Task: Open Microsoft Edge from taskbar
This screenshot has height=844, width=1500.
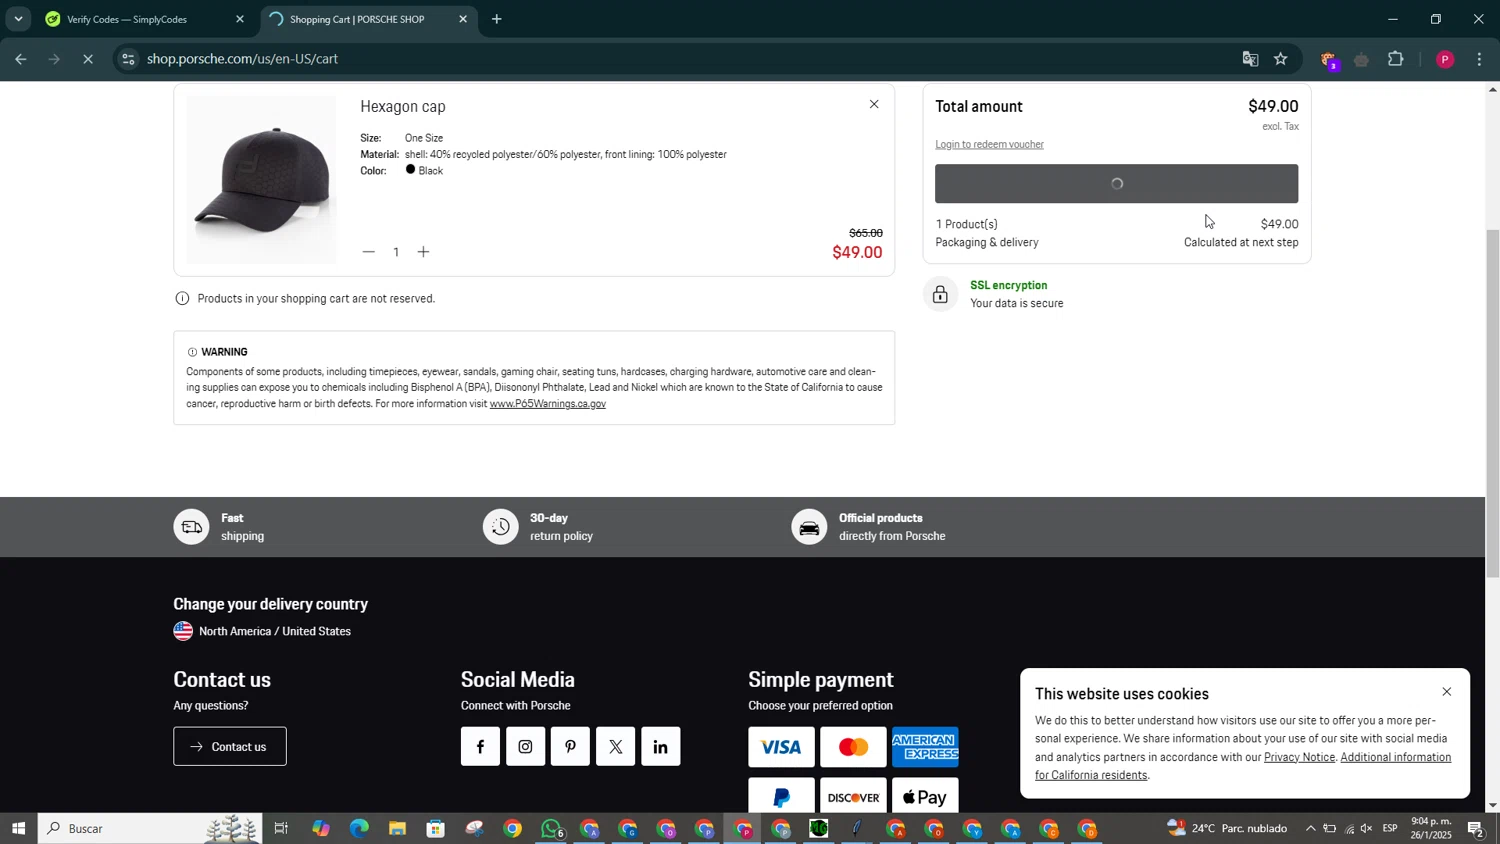Action: pyautogui.click(x=359, y=828)
